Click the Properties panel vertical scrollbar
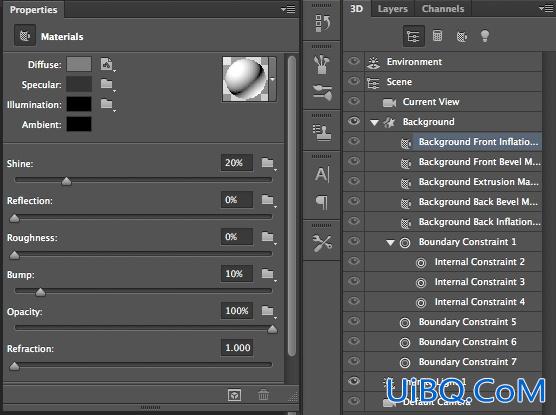556x415 pixels. [292, 206]
